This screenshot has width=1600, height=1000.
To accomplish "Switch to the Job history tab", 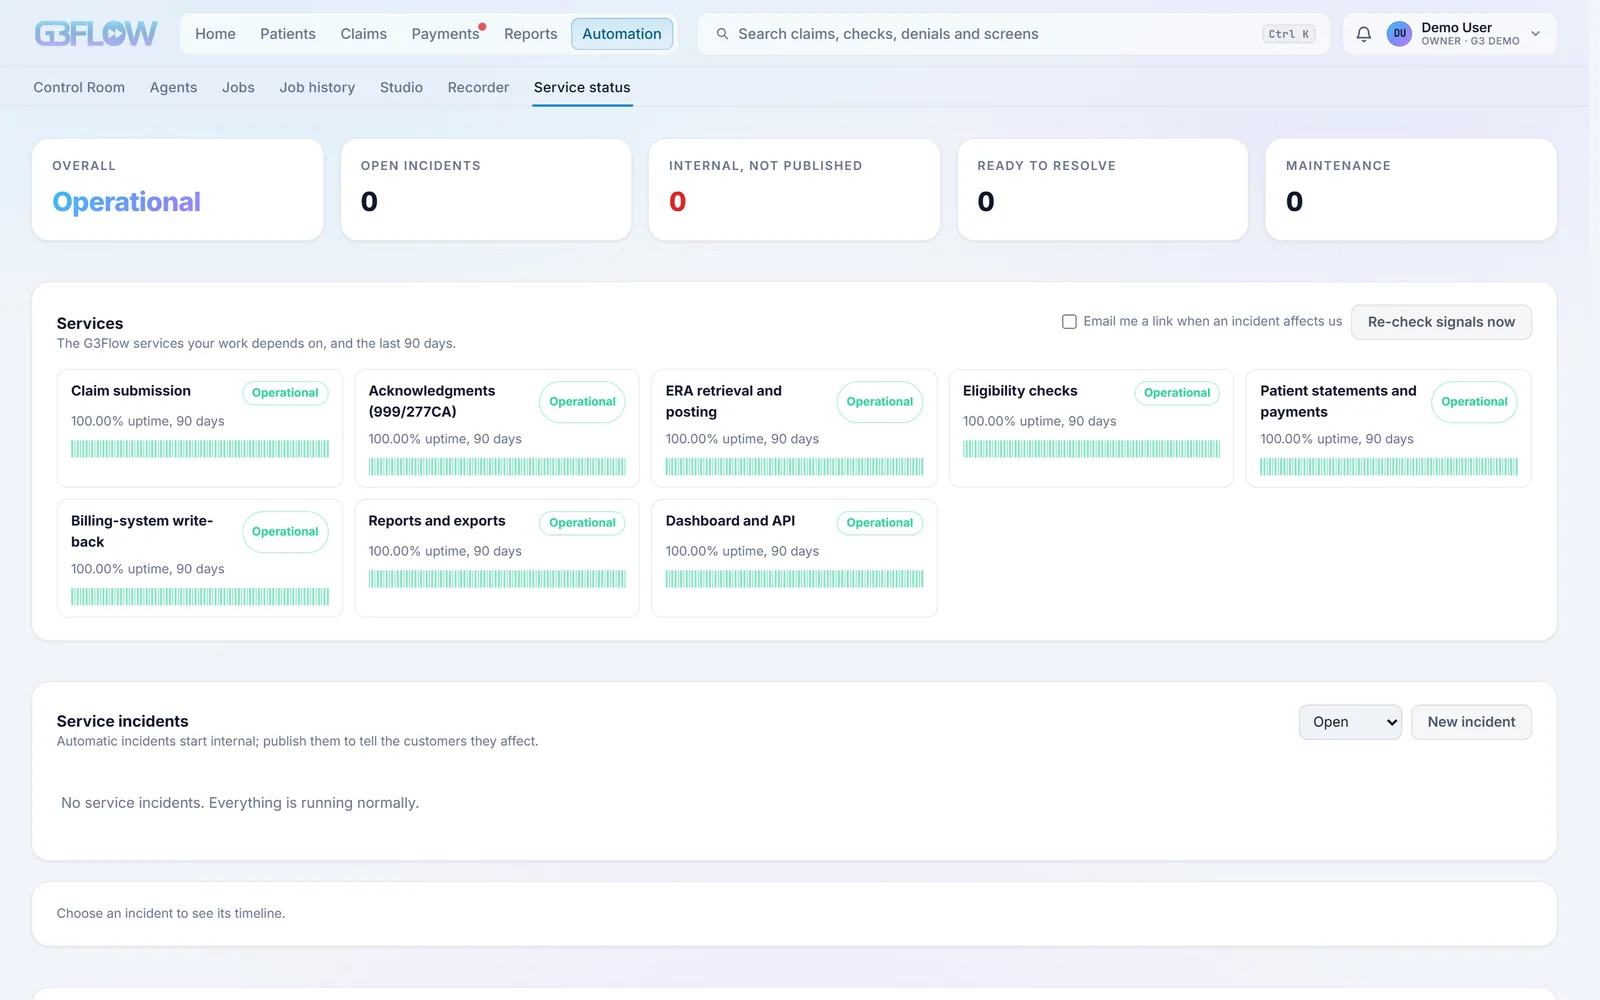I will coord(317,88).
